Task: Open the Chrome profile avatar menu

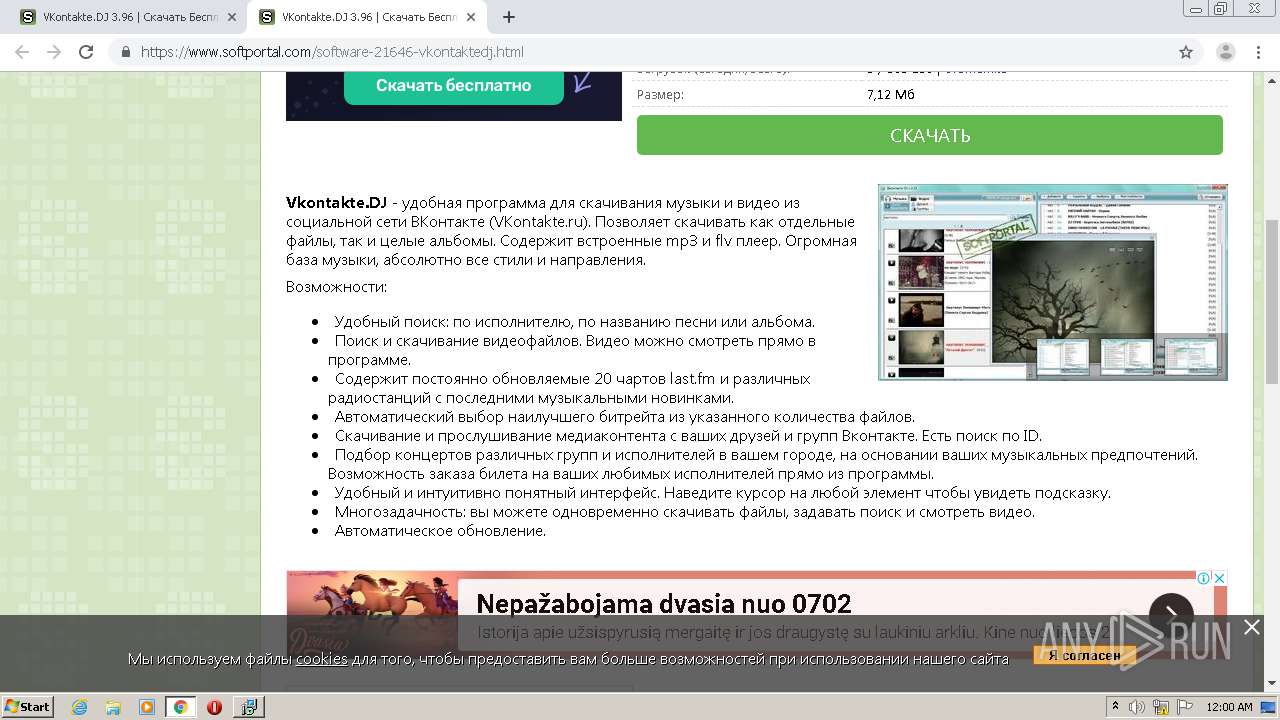Action: coord(1226,52)
